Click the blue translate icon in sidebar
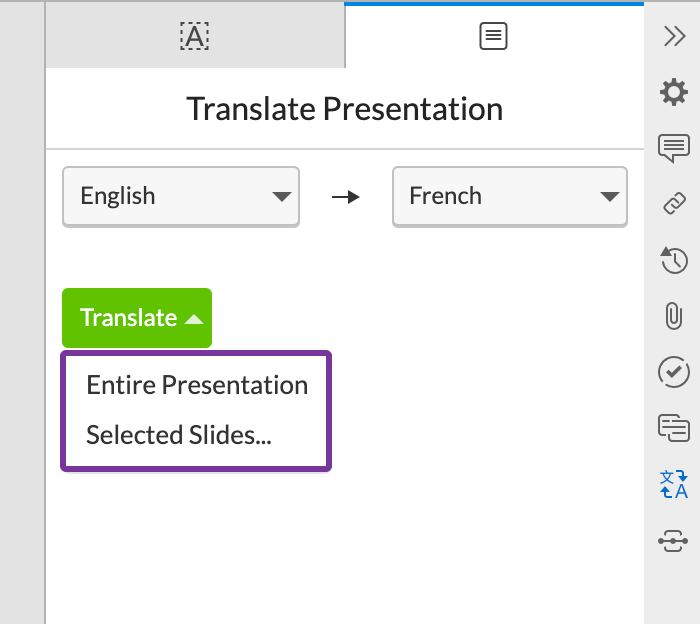 tap(674, 484)
